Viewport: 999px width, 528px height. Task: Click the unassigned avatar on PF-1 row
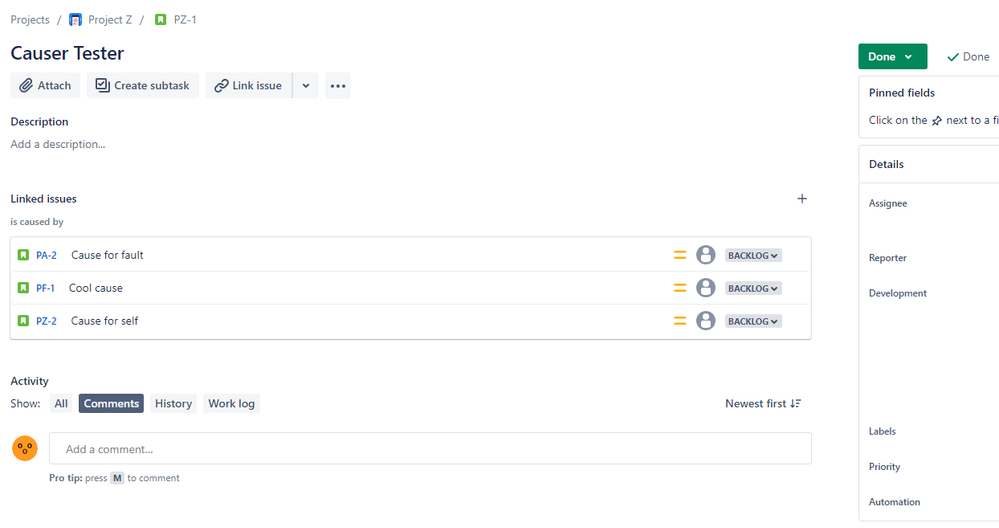point(705,288)
